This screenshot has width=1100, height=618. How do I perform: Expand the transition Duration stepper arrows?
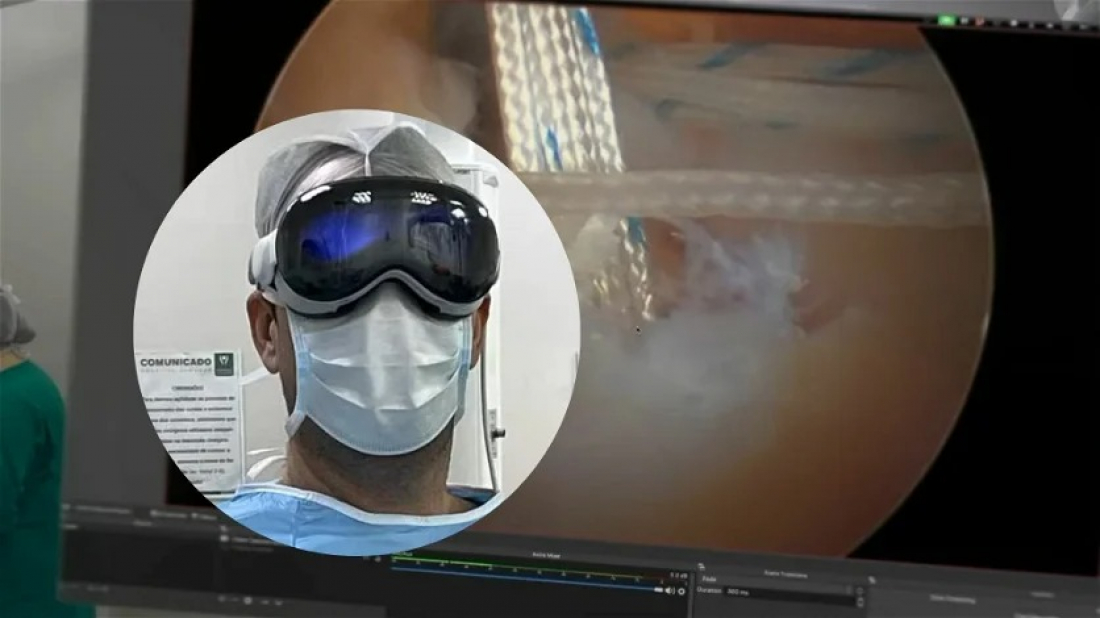tap(860, 594)
